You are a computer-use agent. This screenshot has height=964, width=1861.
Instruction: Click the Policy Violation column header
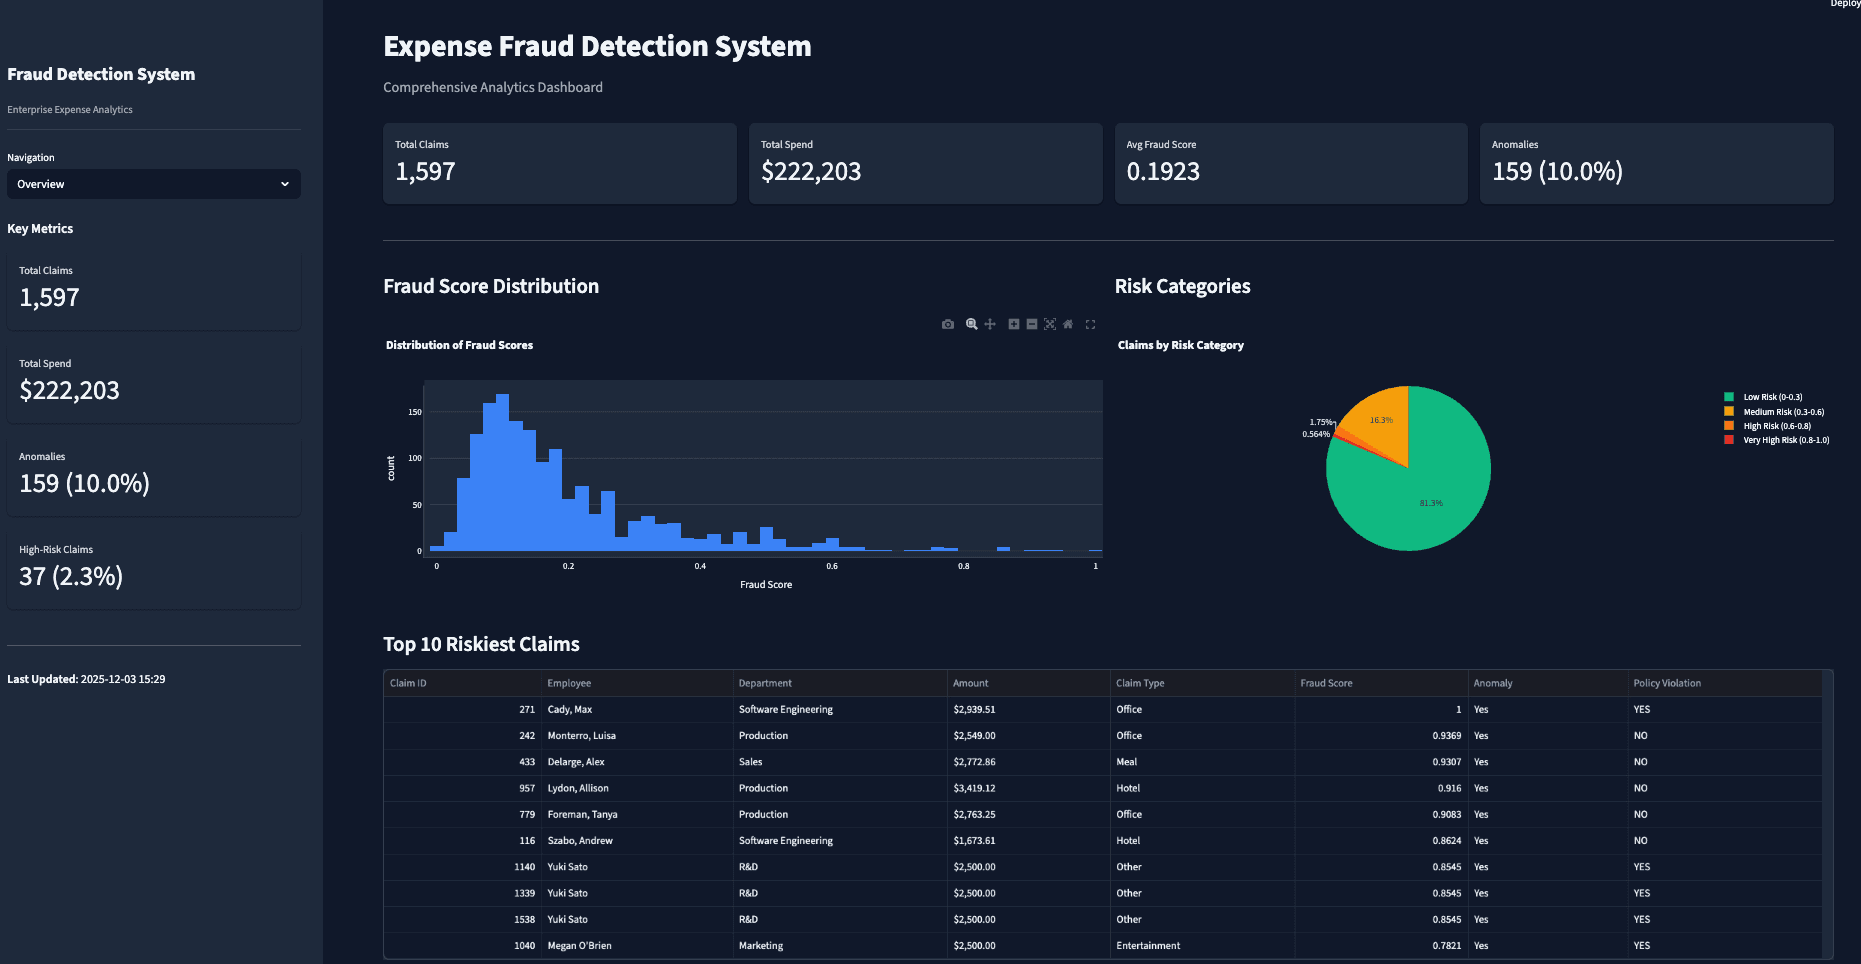coord(1725,683)
